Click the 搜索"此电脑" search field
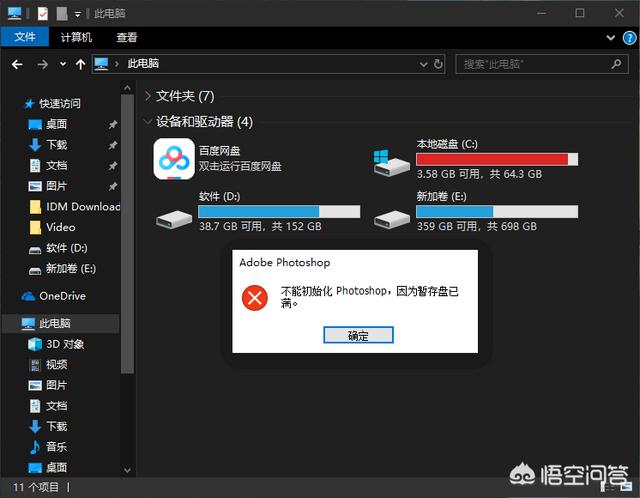This screenshot has width=640, height=498. (541, 64)
